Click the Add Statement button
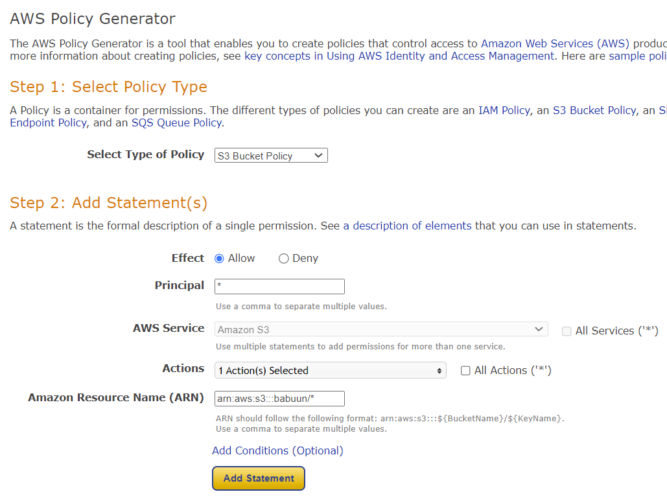This screenshot has width=667, height=503. pos(258,478)
